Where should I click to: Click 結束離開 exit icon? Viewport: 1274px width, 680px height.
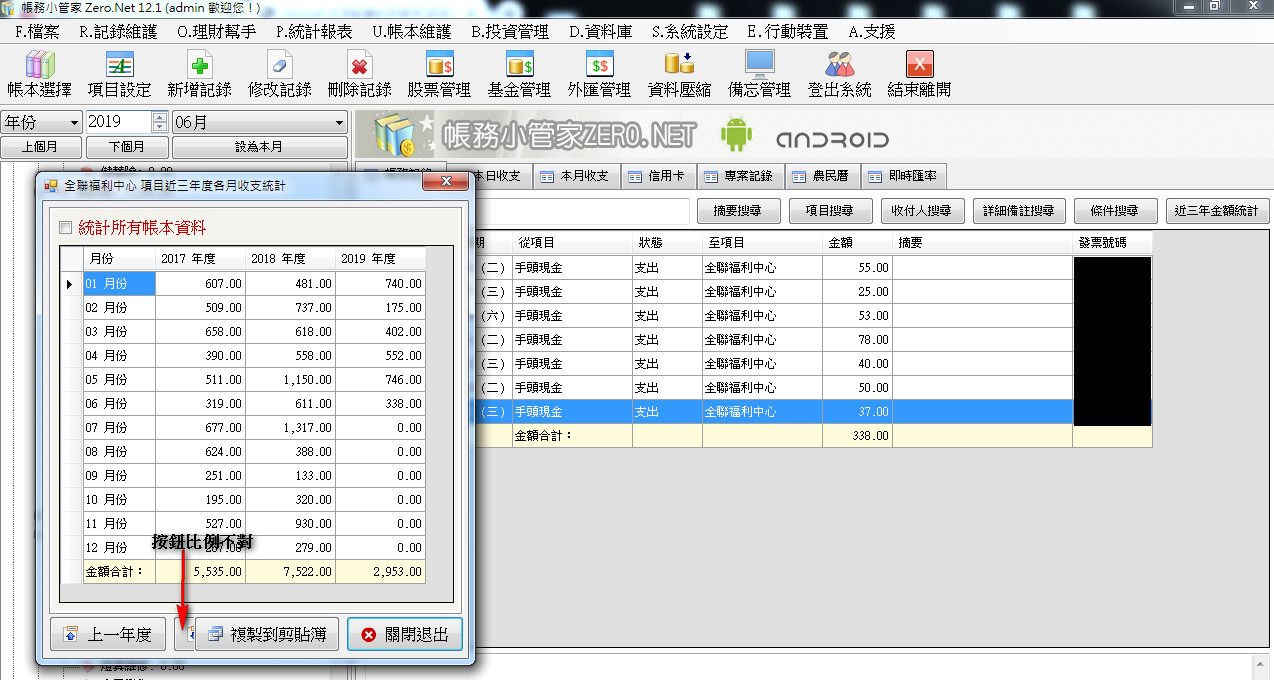click(x=919, y=64)
